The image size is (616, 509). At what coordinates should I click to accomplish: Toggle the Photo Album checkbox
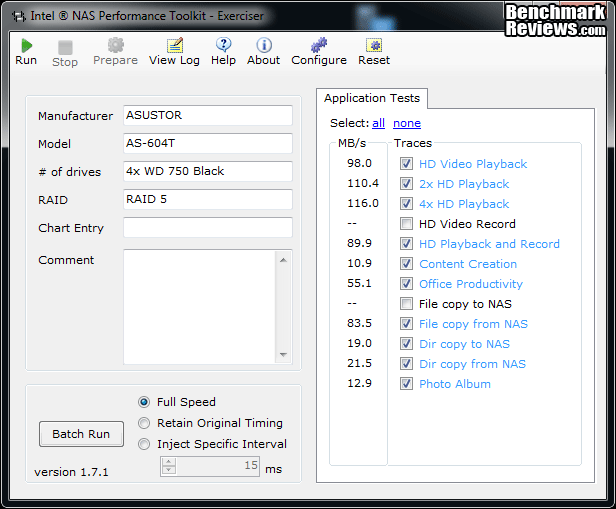406,384
